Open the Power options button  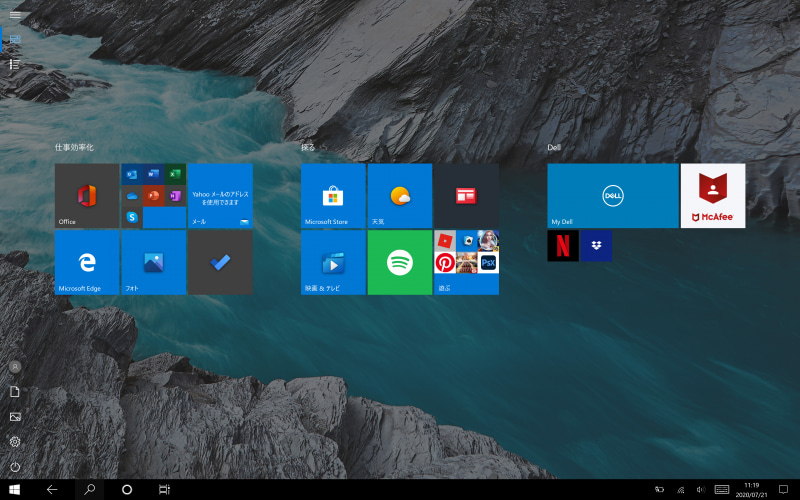(x=15, y=466)
